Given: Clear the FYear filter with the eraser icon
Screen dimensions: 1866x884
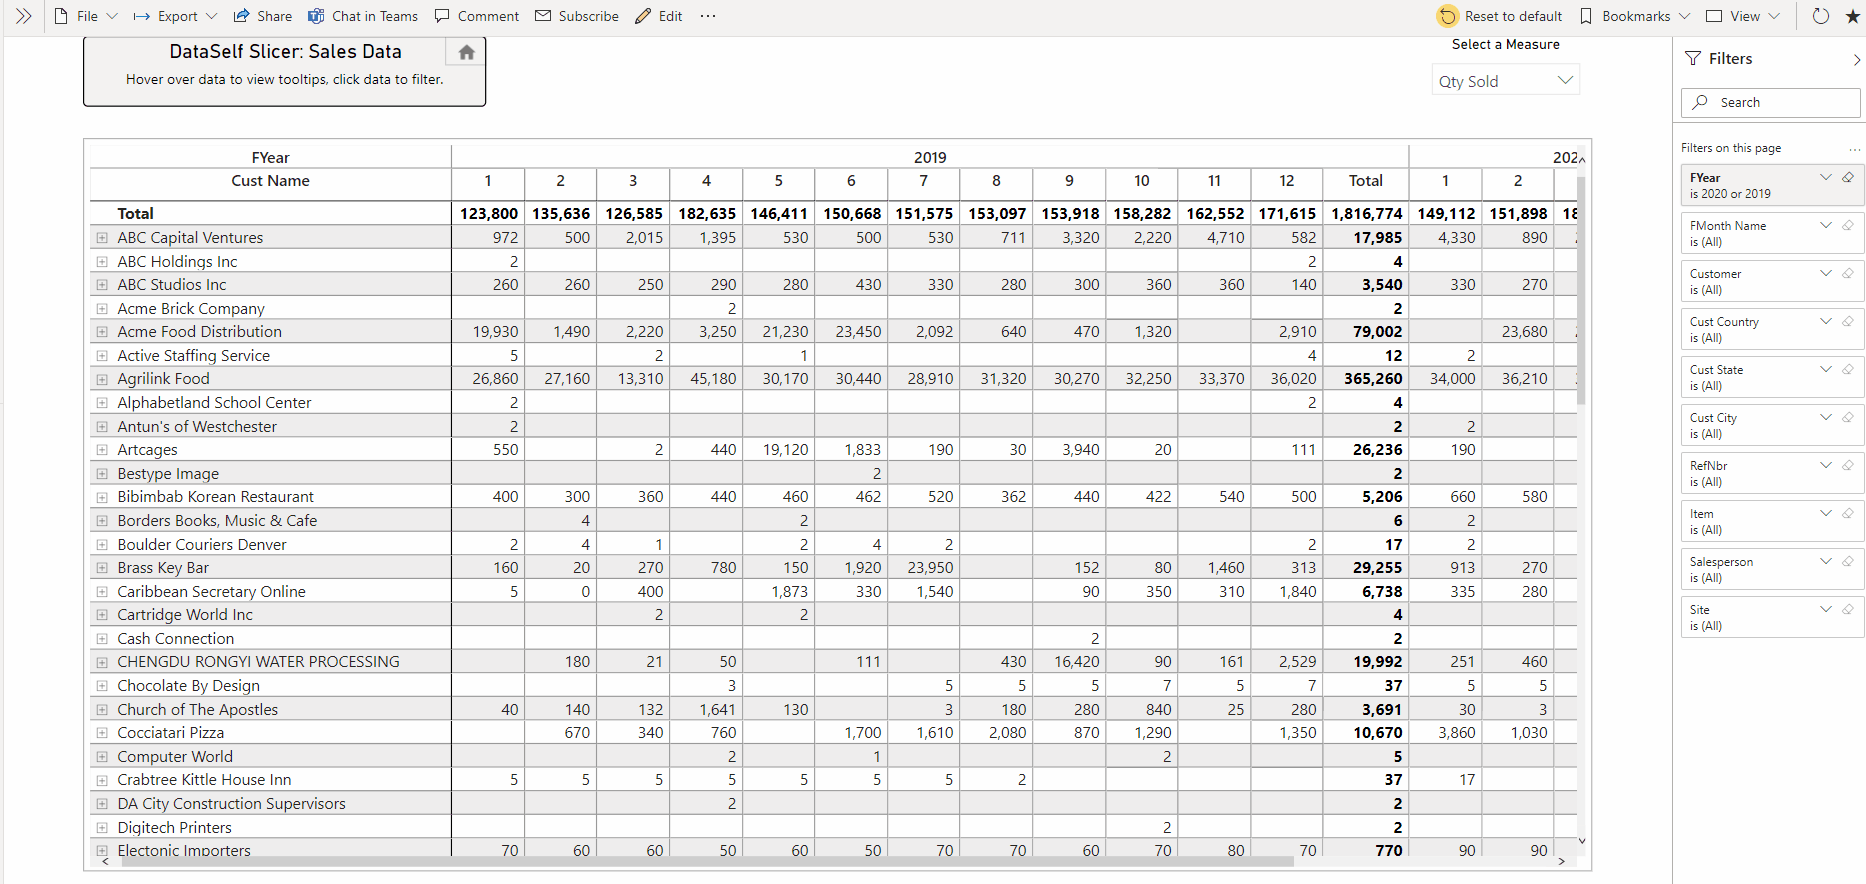Looking at the screenshot, I should 1848,178.
